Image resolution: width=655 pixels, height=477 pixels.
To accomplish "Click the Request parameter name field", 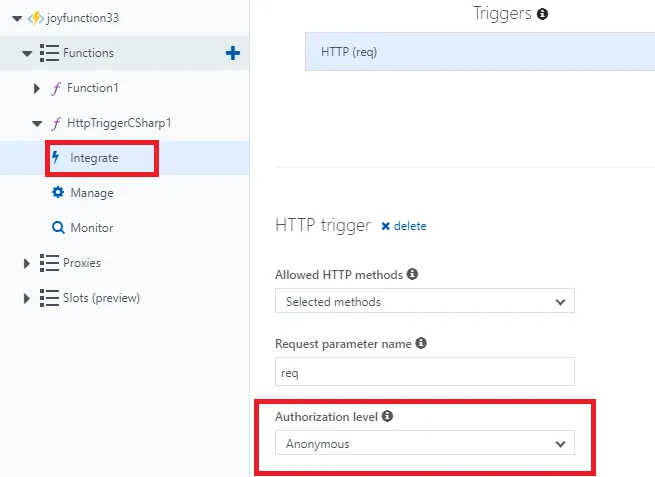I will [x=424, y=372].
